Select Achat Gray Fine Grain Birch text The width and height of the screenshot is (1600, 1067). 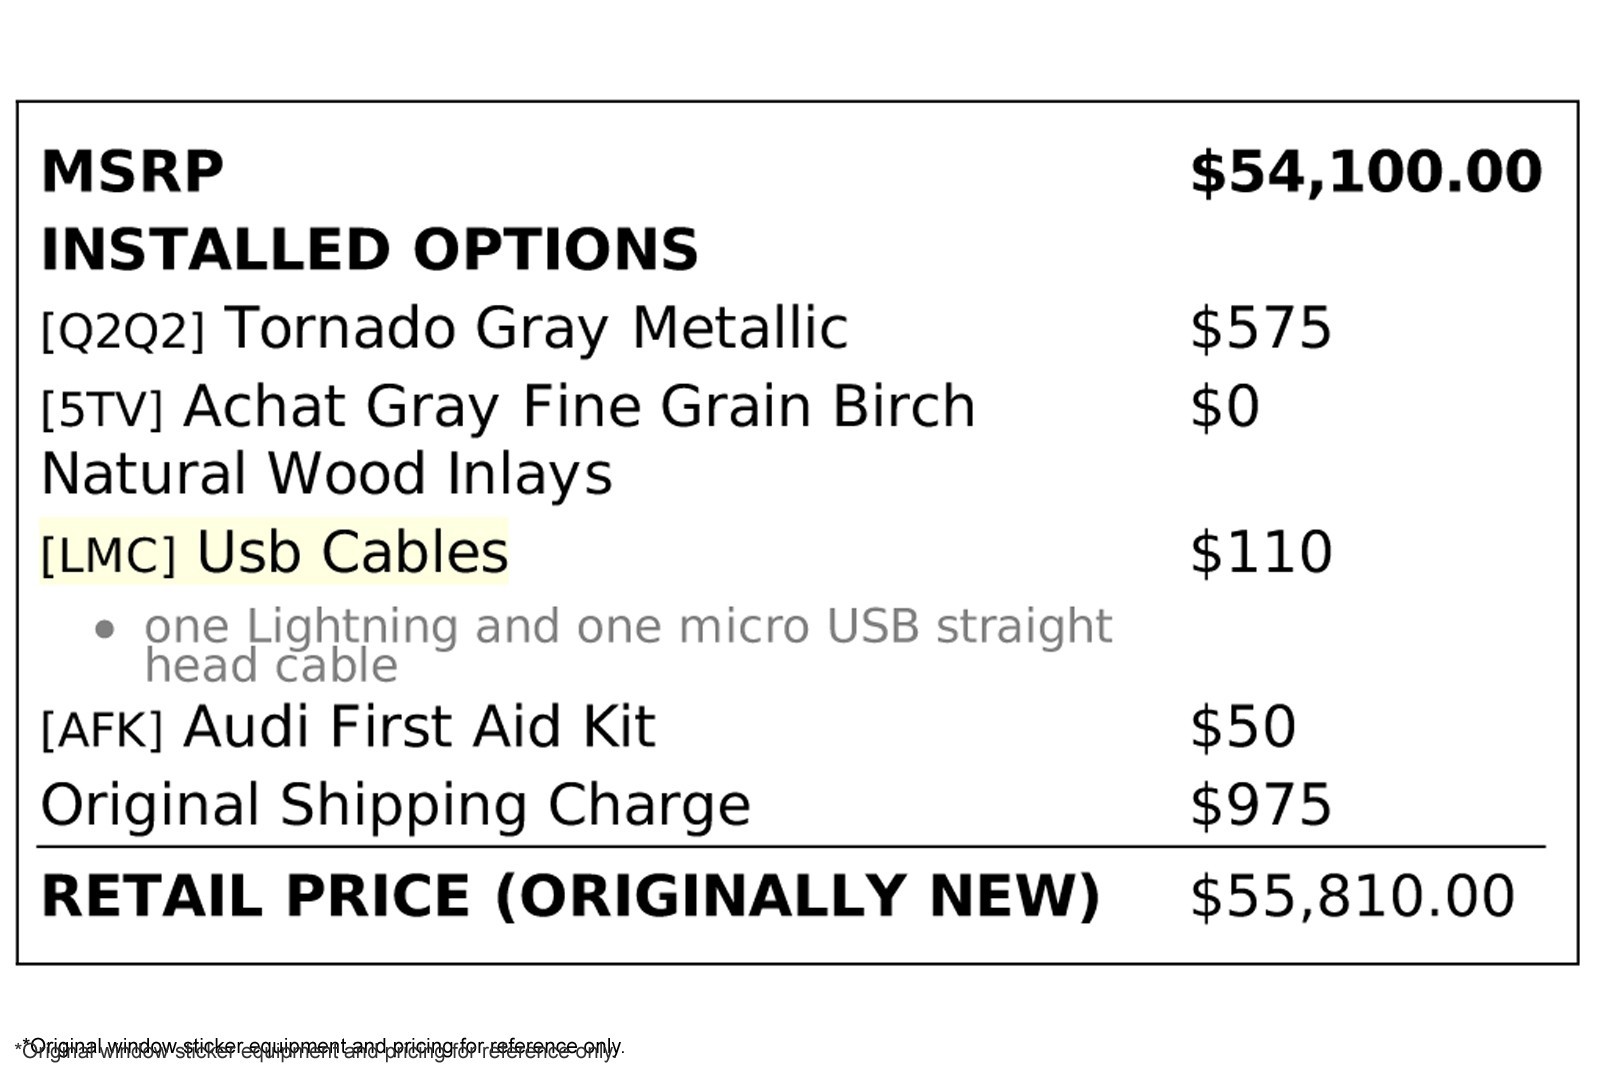coord(579,407)
